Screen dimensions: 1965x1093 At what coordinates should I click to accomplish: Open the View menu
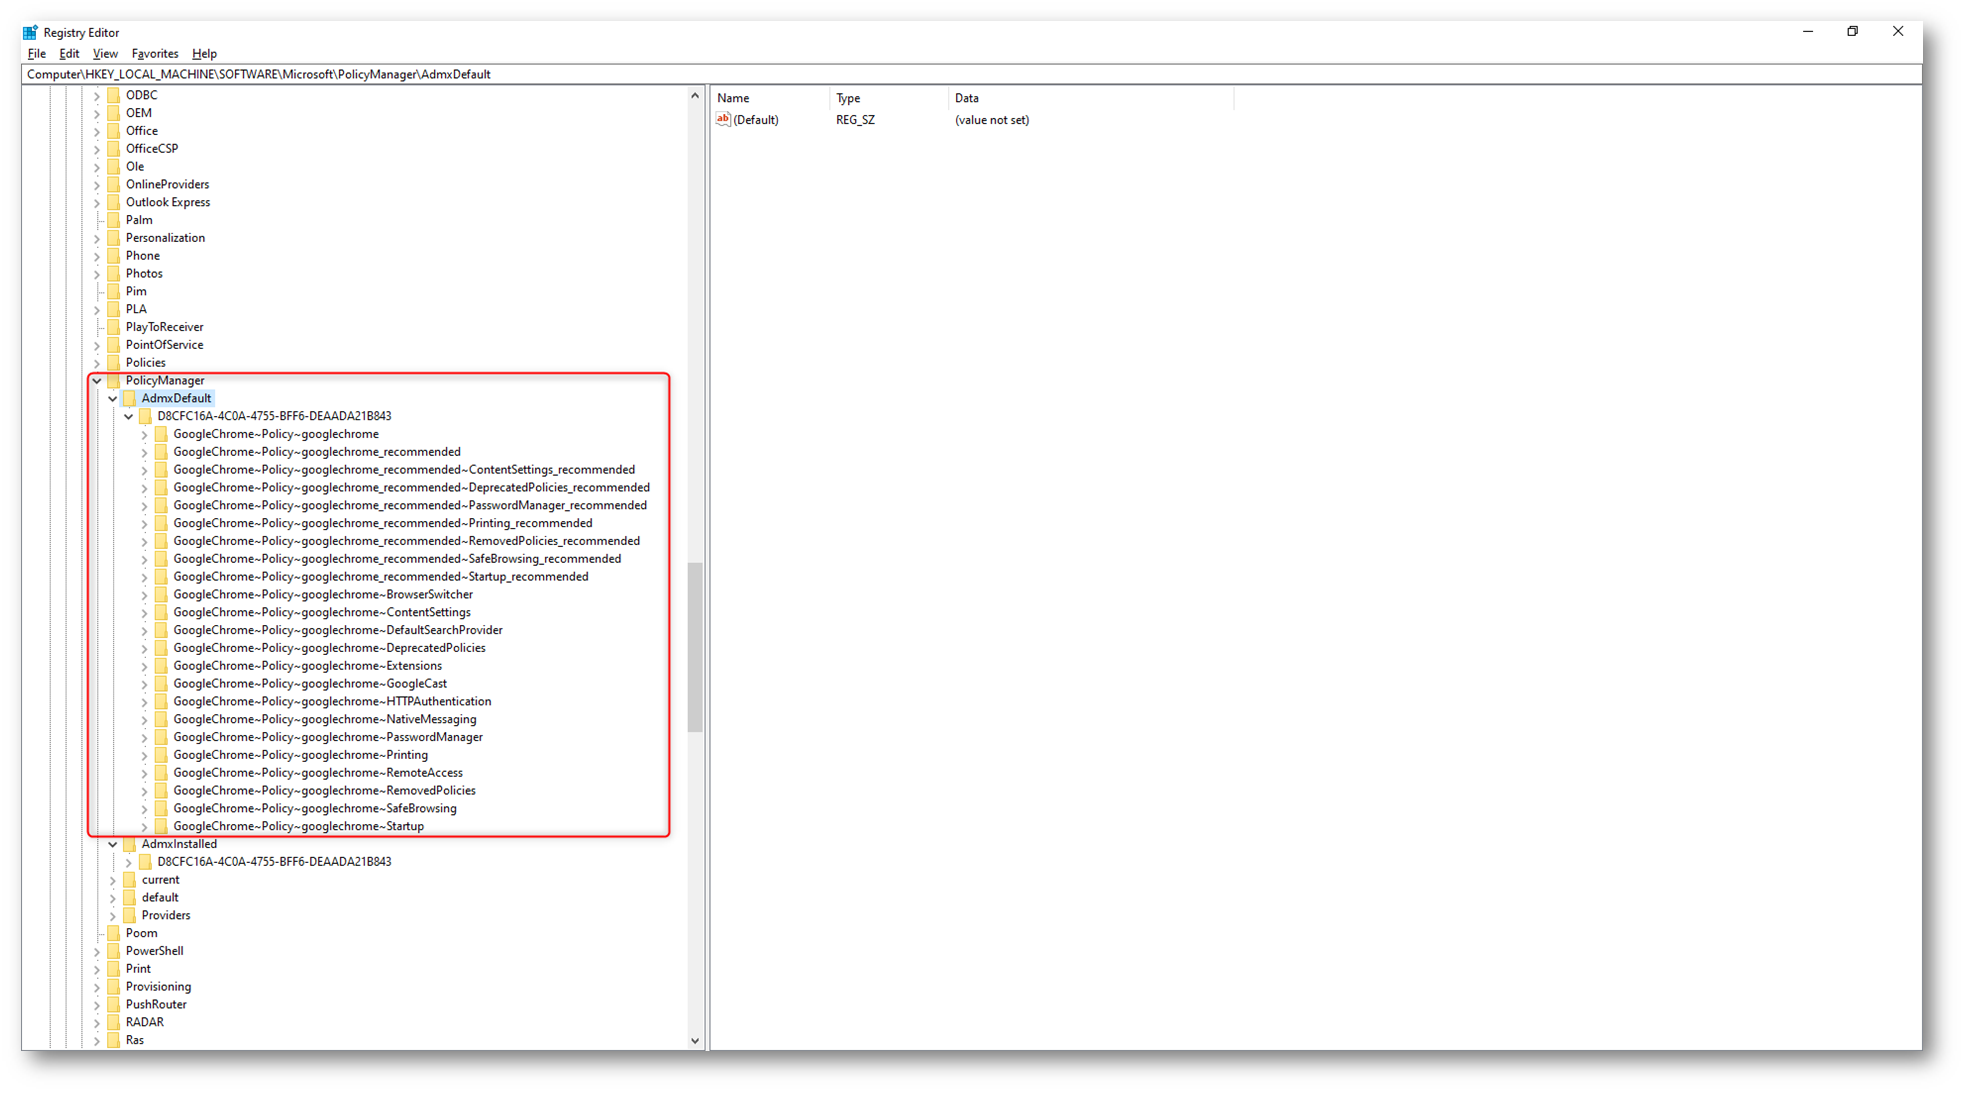(105, 54)
